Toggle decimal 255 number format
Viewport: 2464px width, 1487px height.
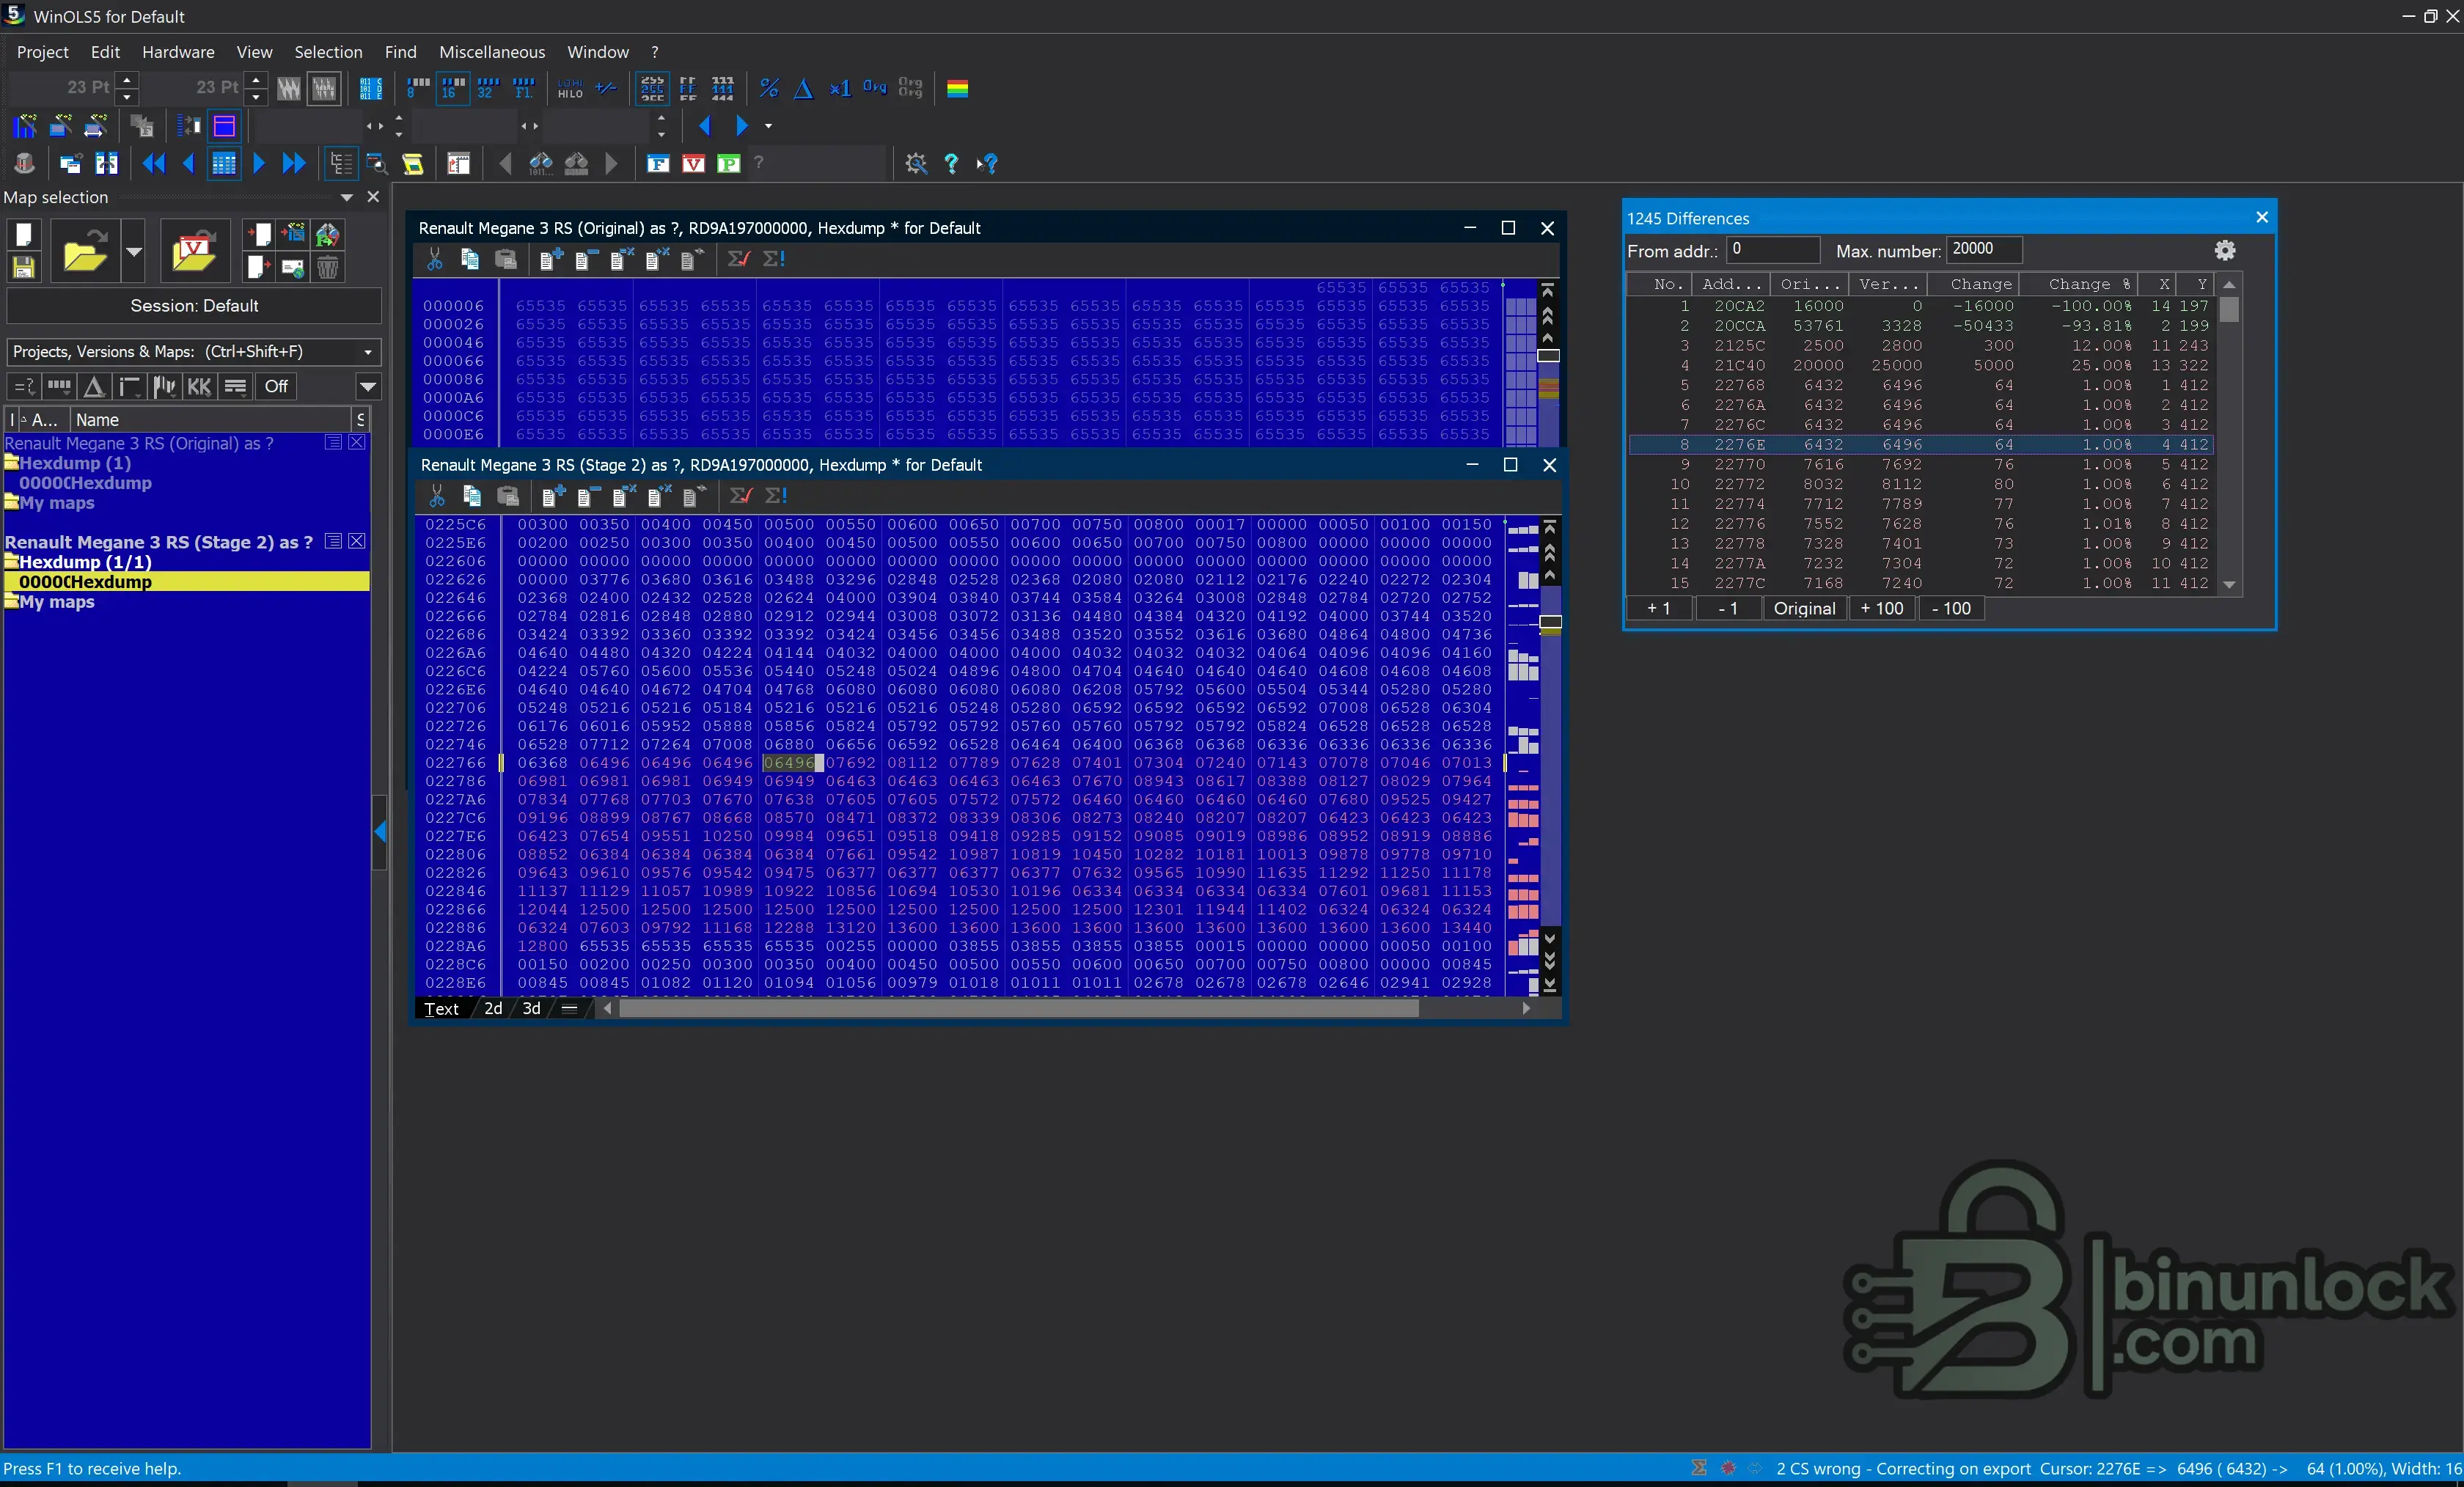point(652,88)
